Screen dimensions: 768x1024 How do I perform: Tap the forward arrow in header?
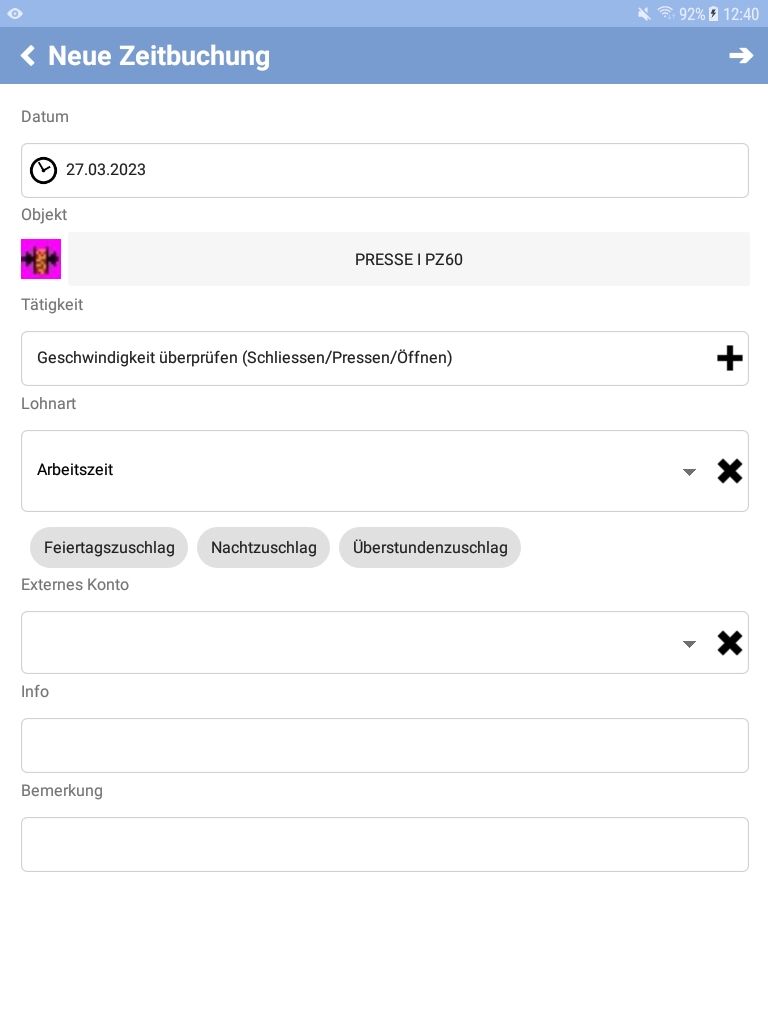[x=741, y=56]
